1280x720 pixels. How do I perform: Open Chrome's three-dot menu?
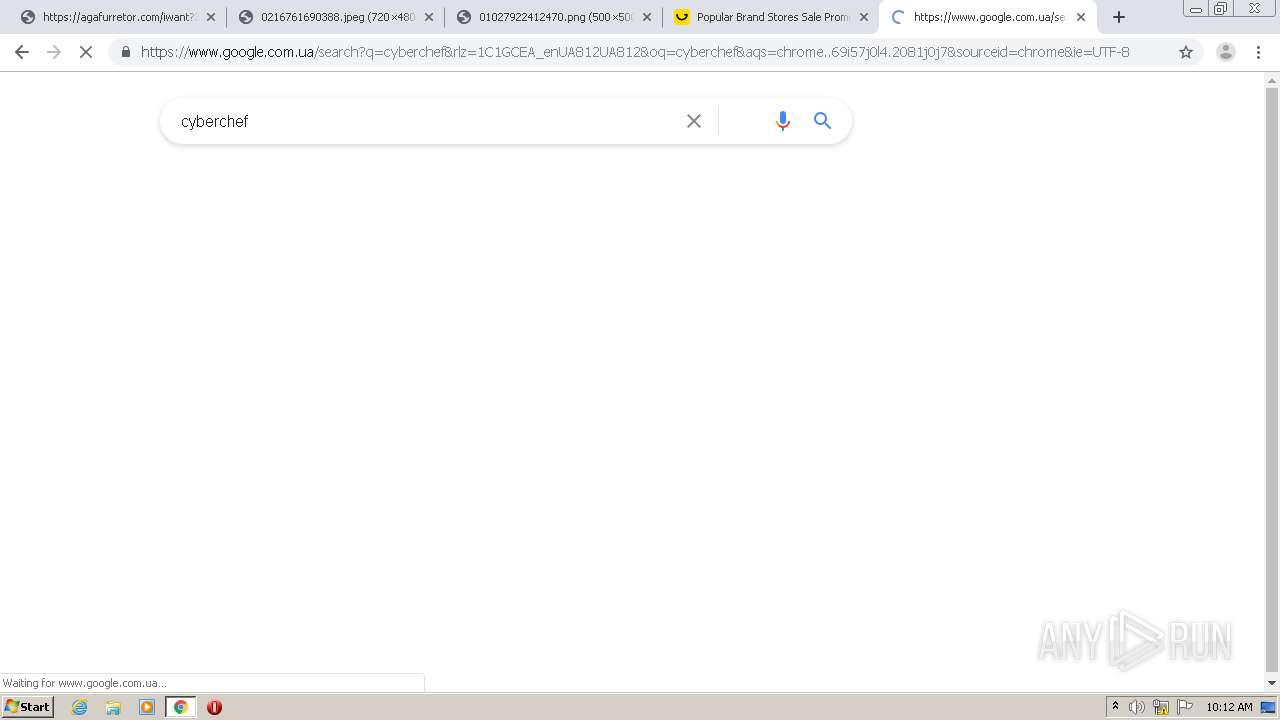(1258, 52)
